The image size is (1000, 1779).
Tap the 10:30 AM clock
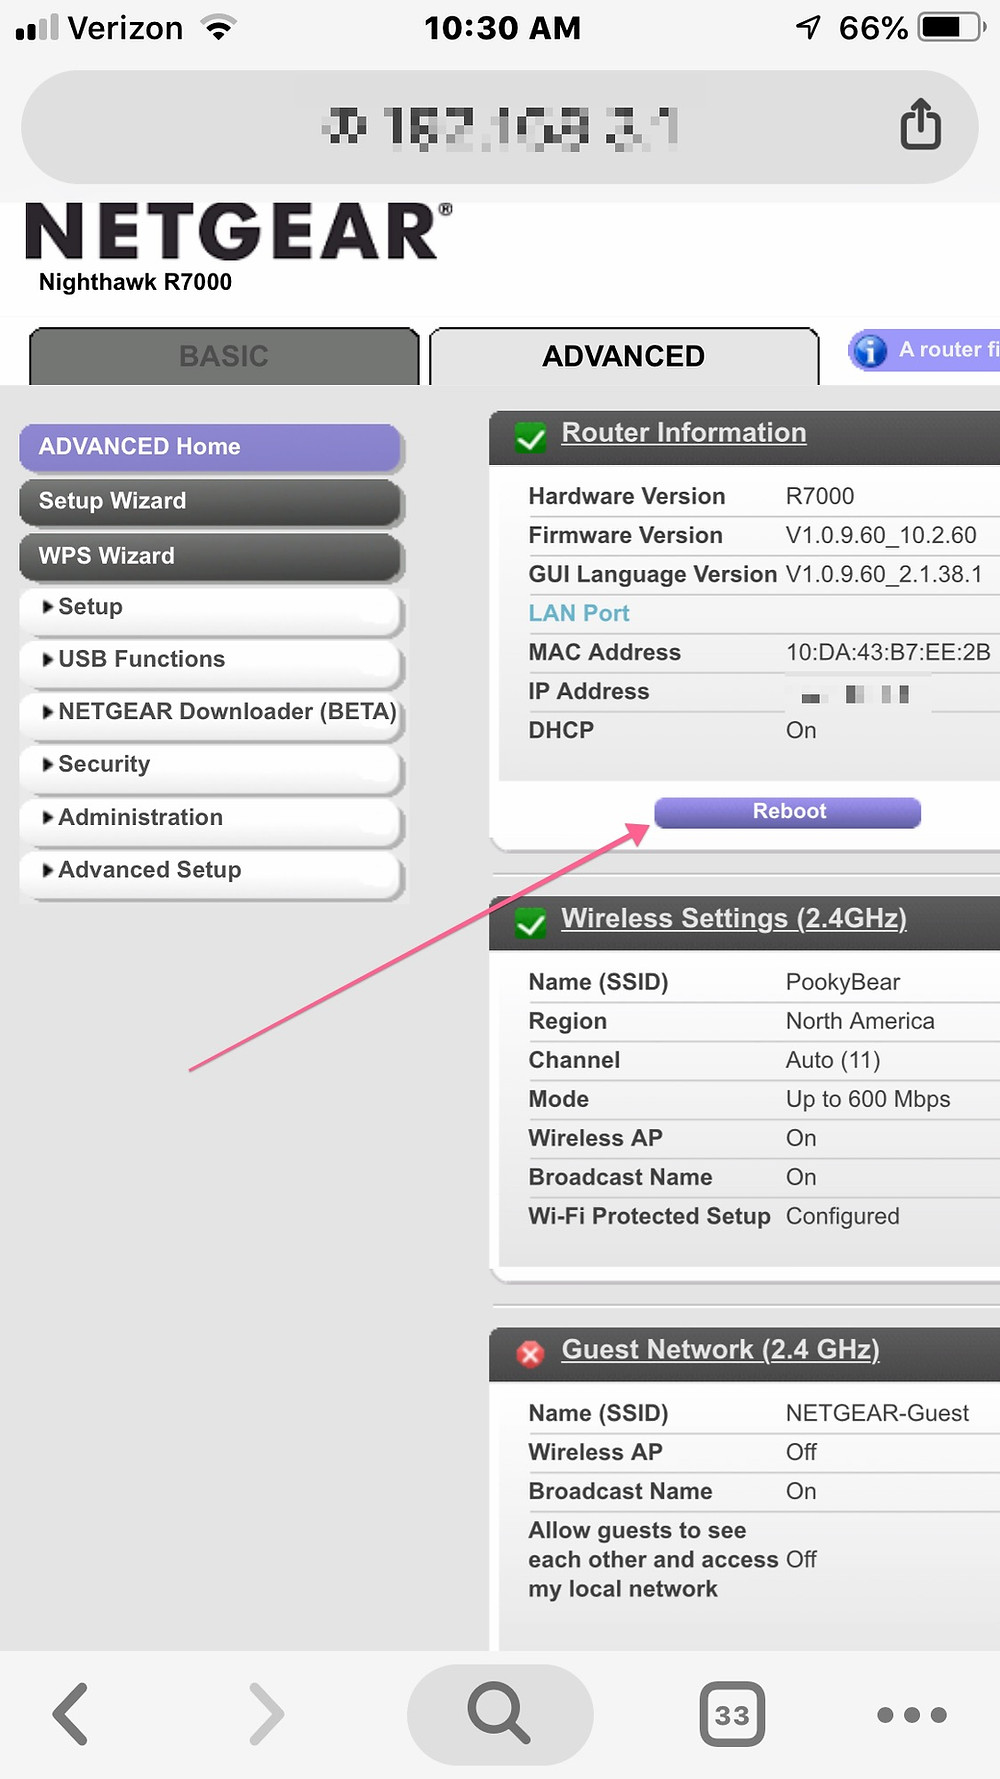(502, 28)
